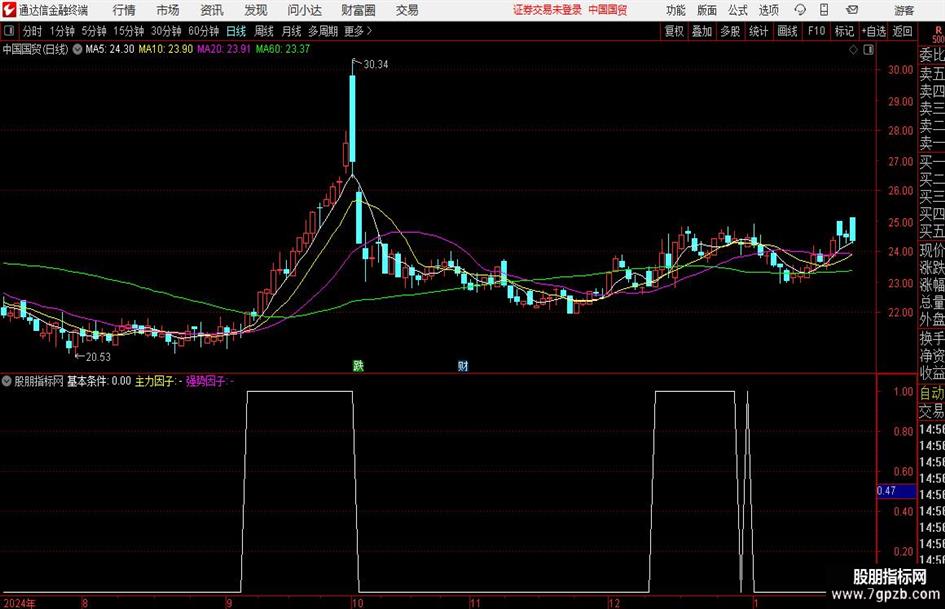Click the 游客 guest account label

904,10
